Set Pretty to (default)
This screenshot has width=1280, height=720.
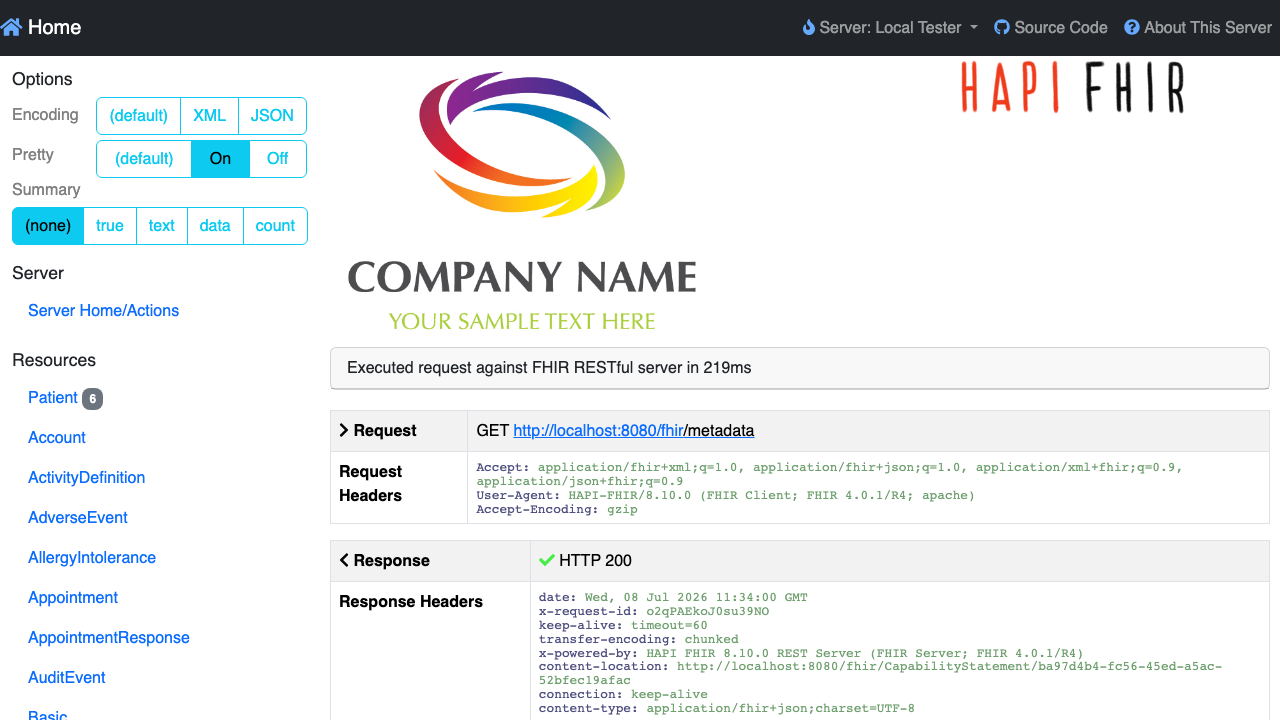pyautogui.click(x=144, y=158)
